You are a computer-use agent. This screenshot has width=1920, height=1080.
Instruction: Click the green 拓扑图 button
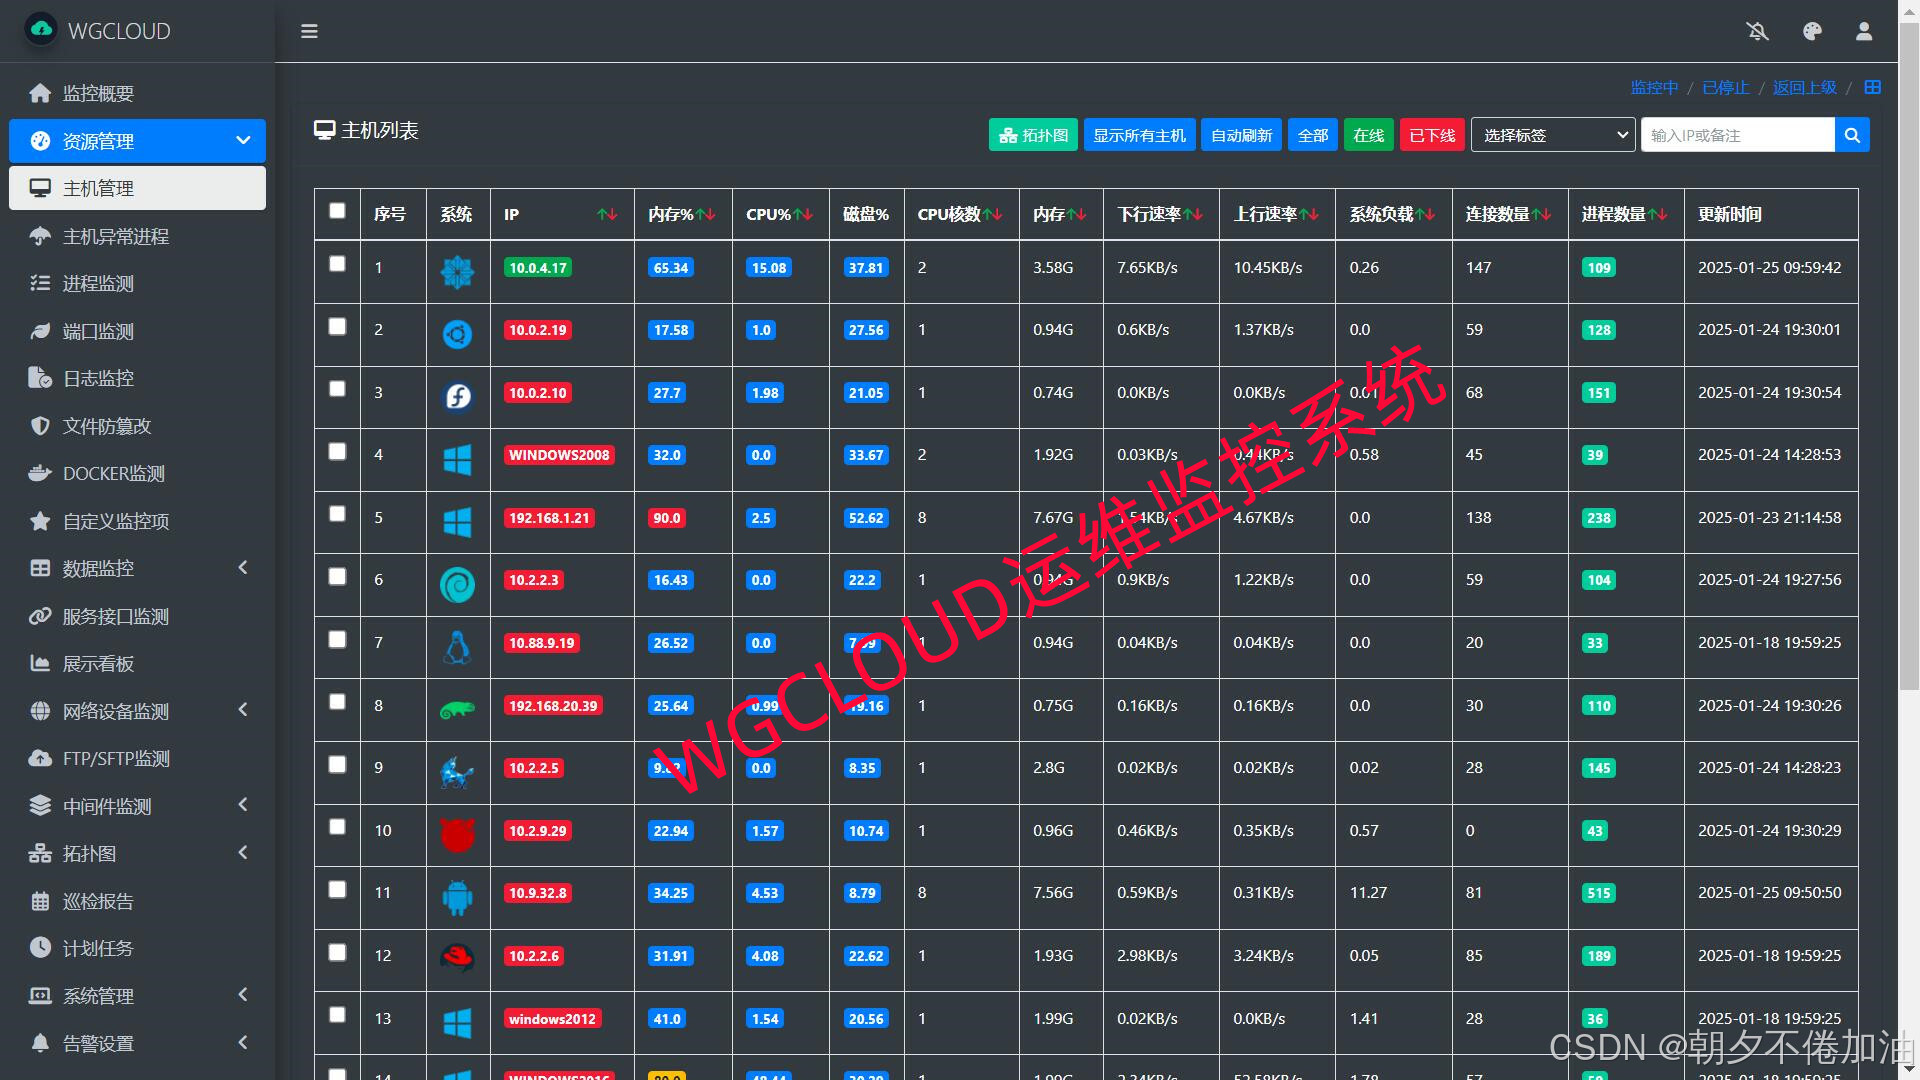click(x=1033, y=135)
